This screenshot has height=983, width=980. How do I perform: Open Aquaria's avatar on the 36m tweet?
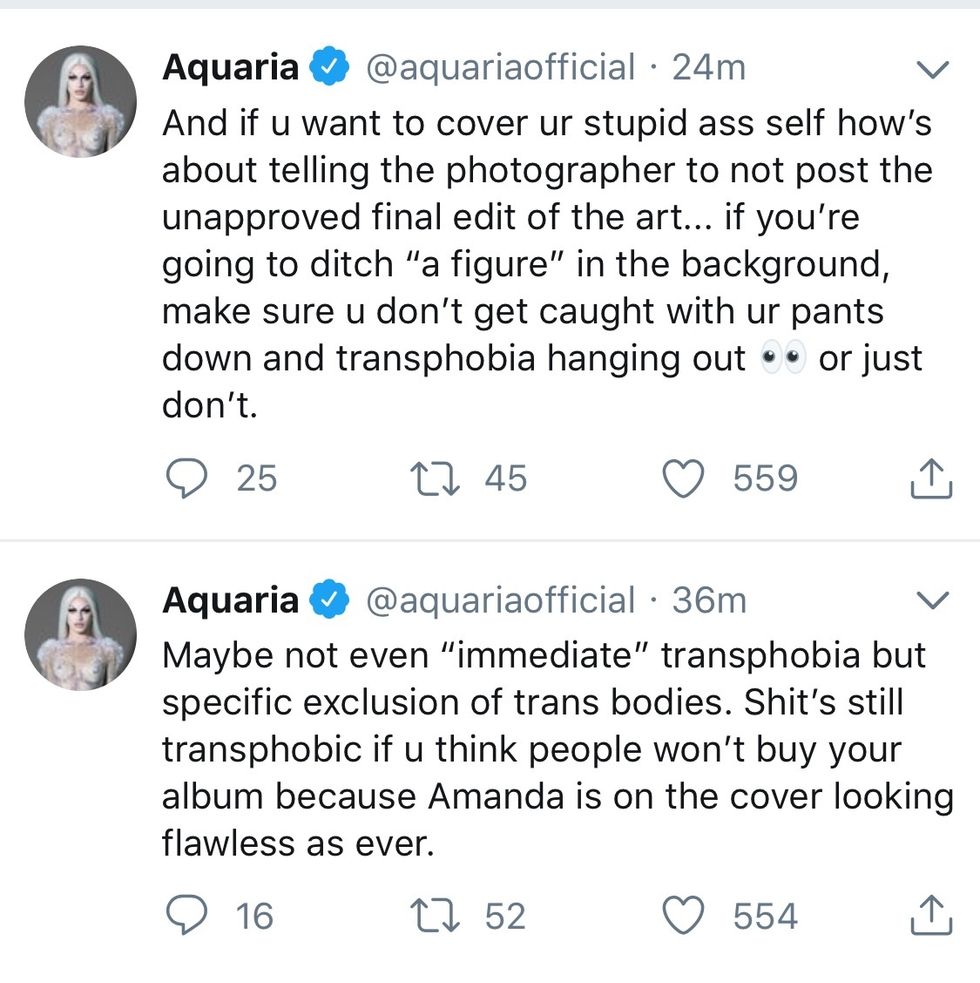coord(80,634)
